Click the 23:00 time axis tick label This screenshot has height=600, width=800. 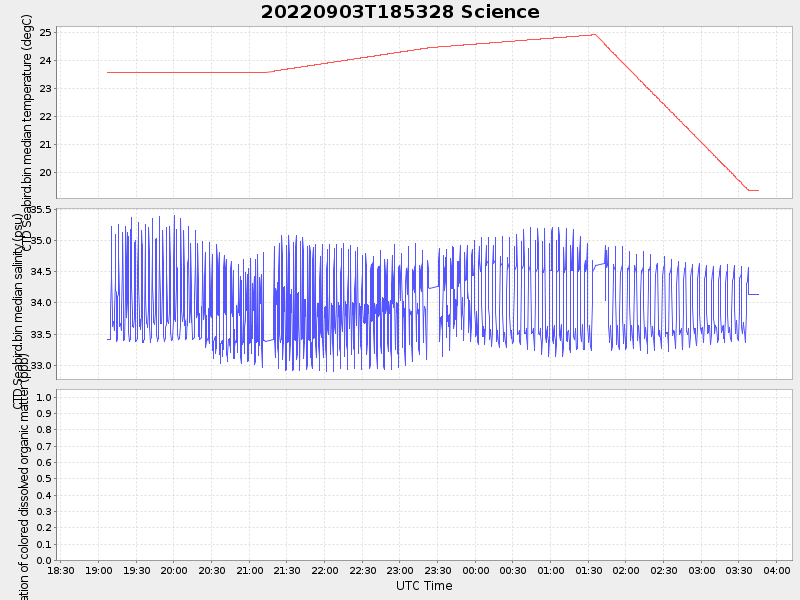400,570
